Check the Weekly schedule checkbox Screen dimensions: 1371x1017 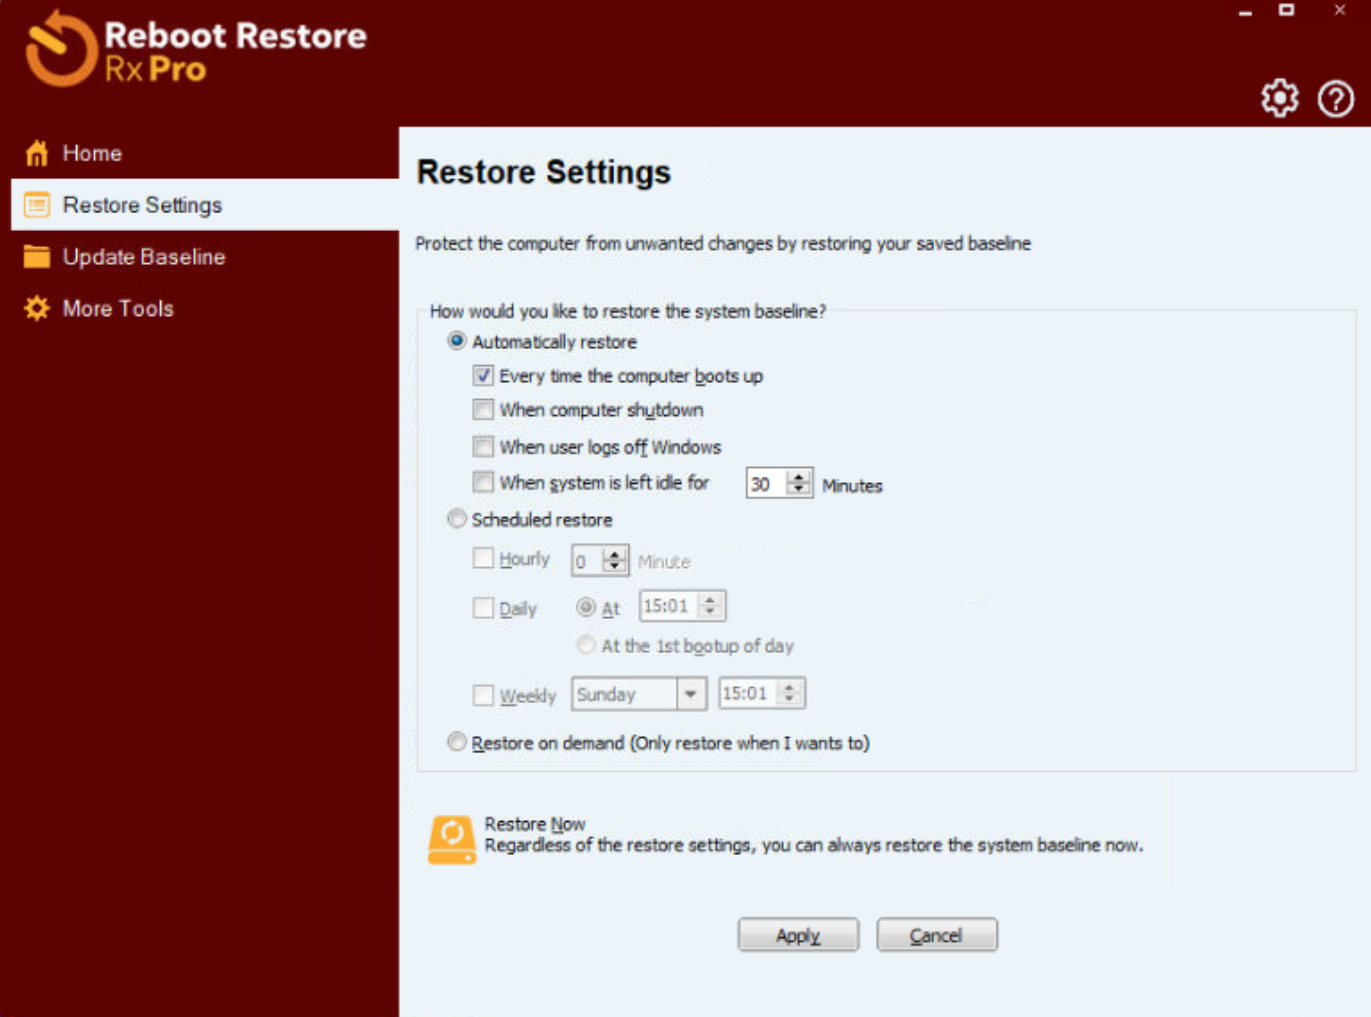[x=483, y=695]
